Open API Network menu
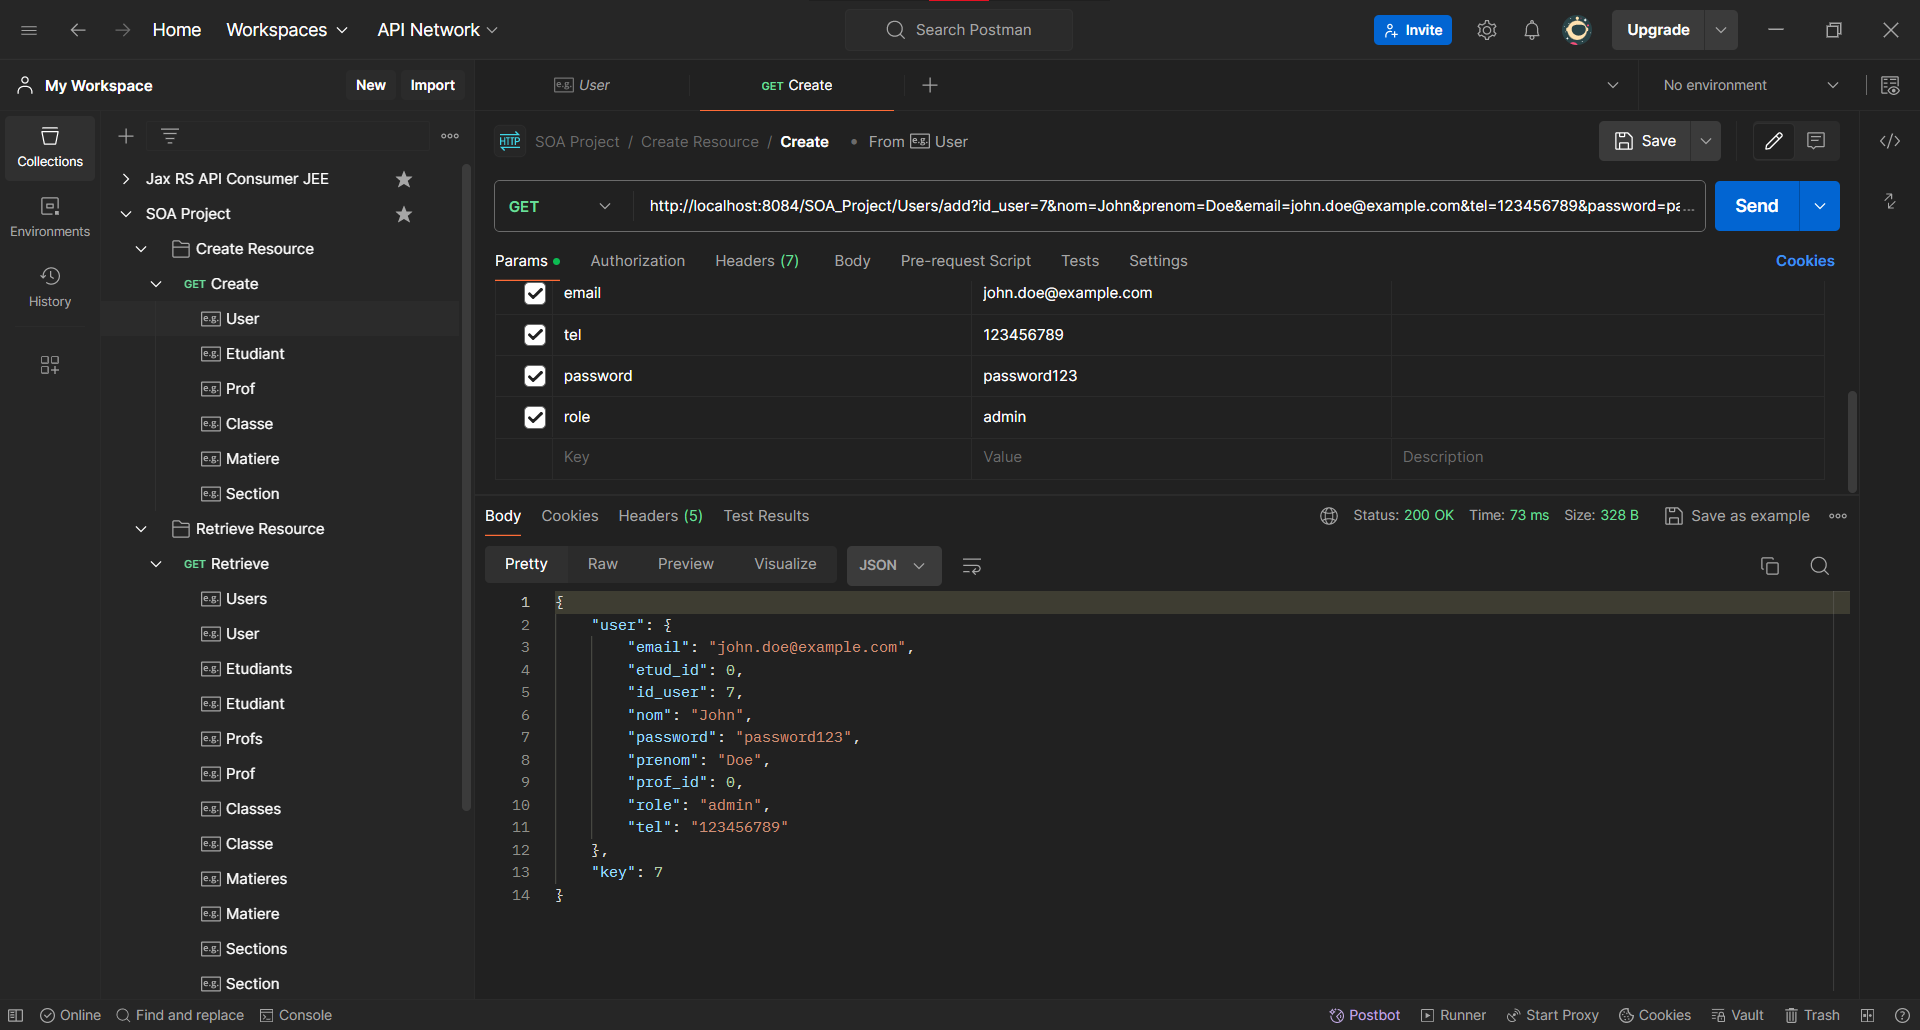 coord(437,30)
